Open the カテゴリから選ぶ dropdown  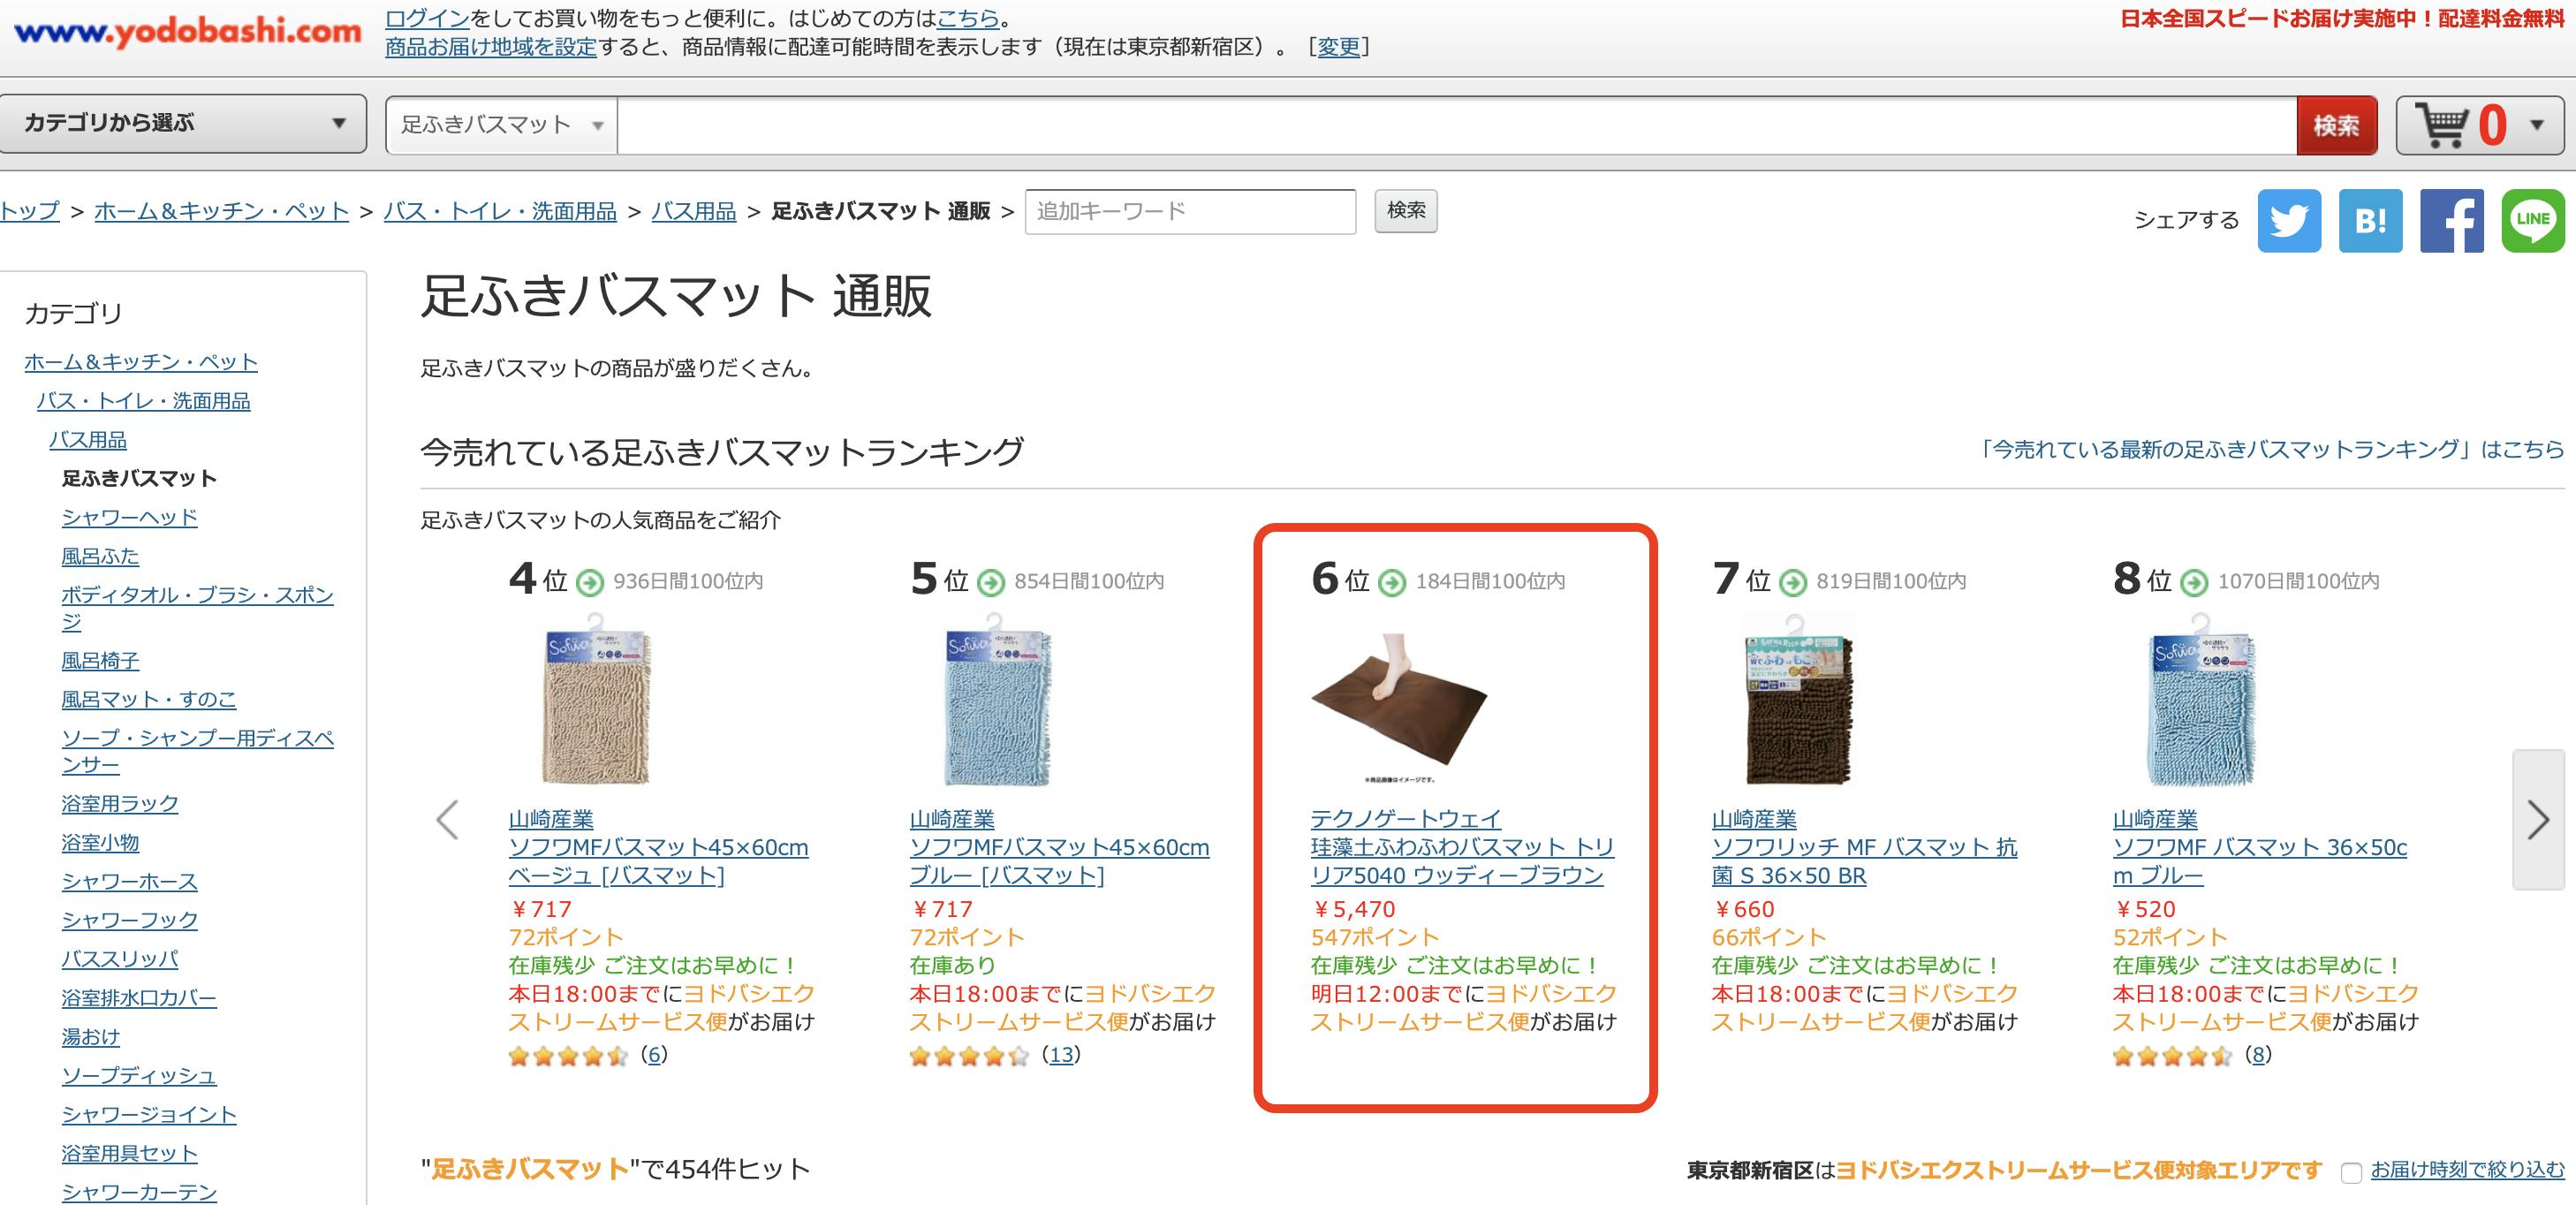click(x=183, y=124)
